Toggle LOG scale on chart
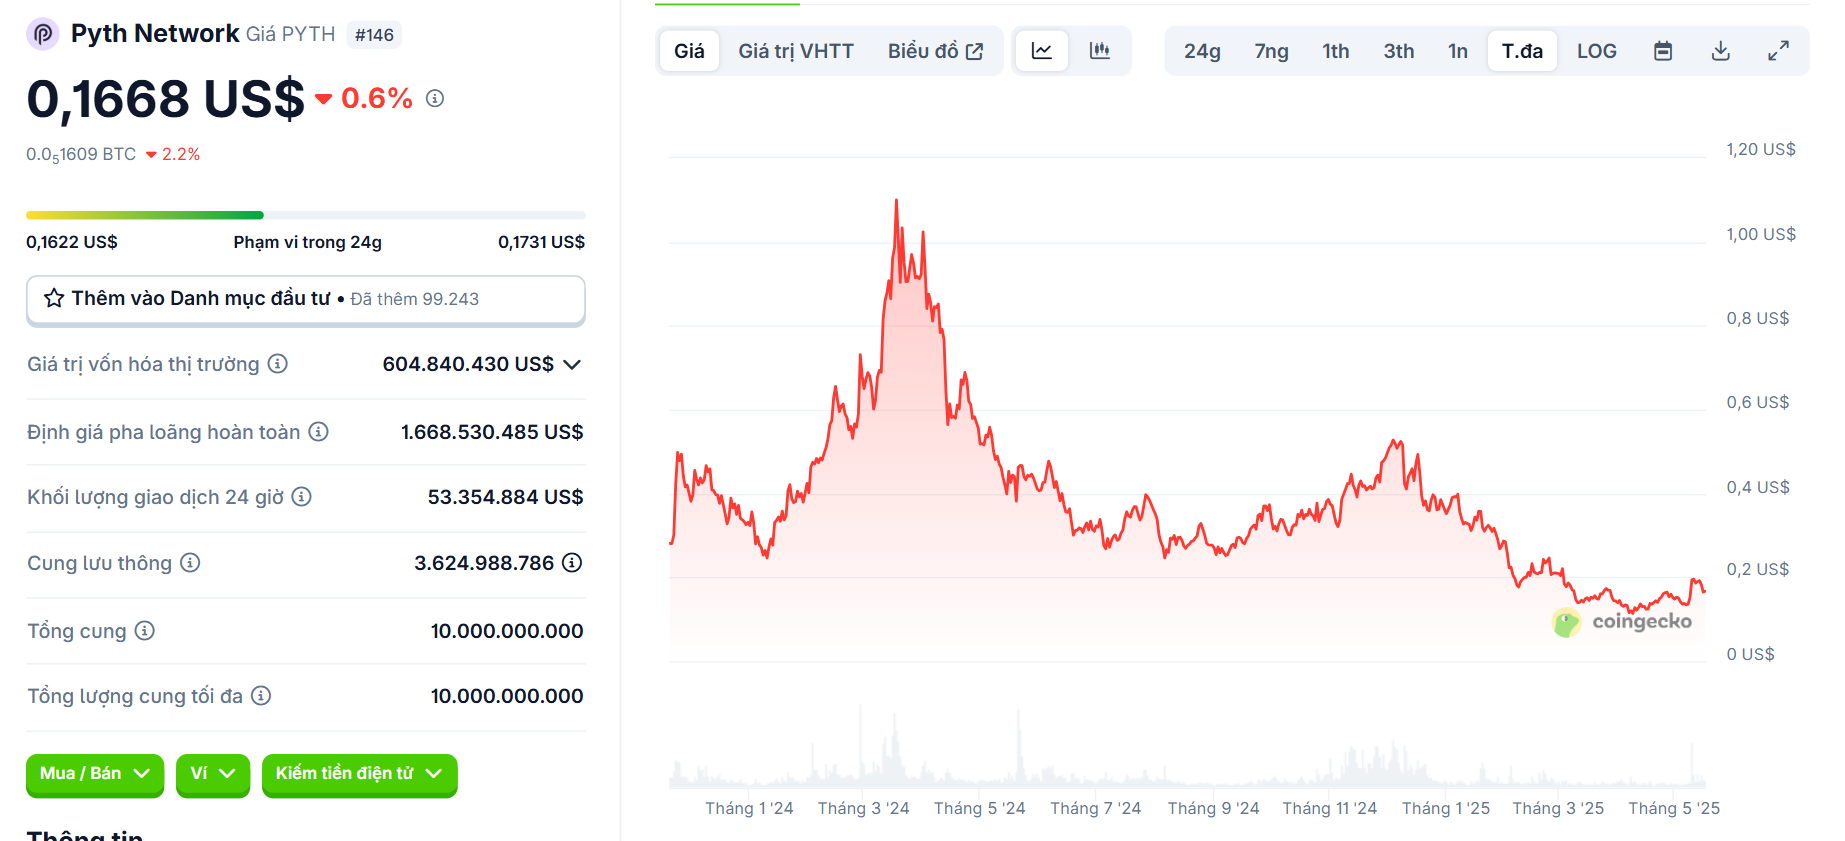Image resolution: width=1845 pixels, height=841 pixels. pos(1597,51)
